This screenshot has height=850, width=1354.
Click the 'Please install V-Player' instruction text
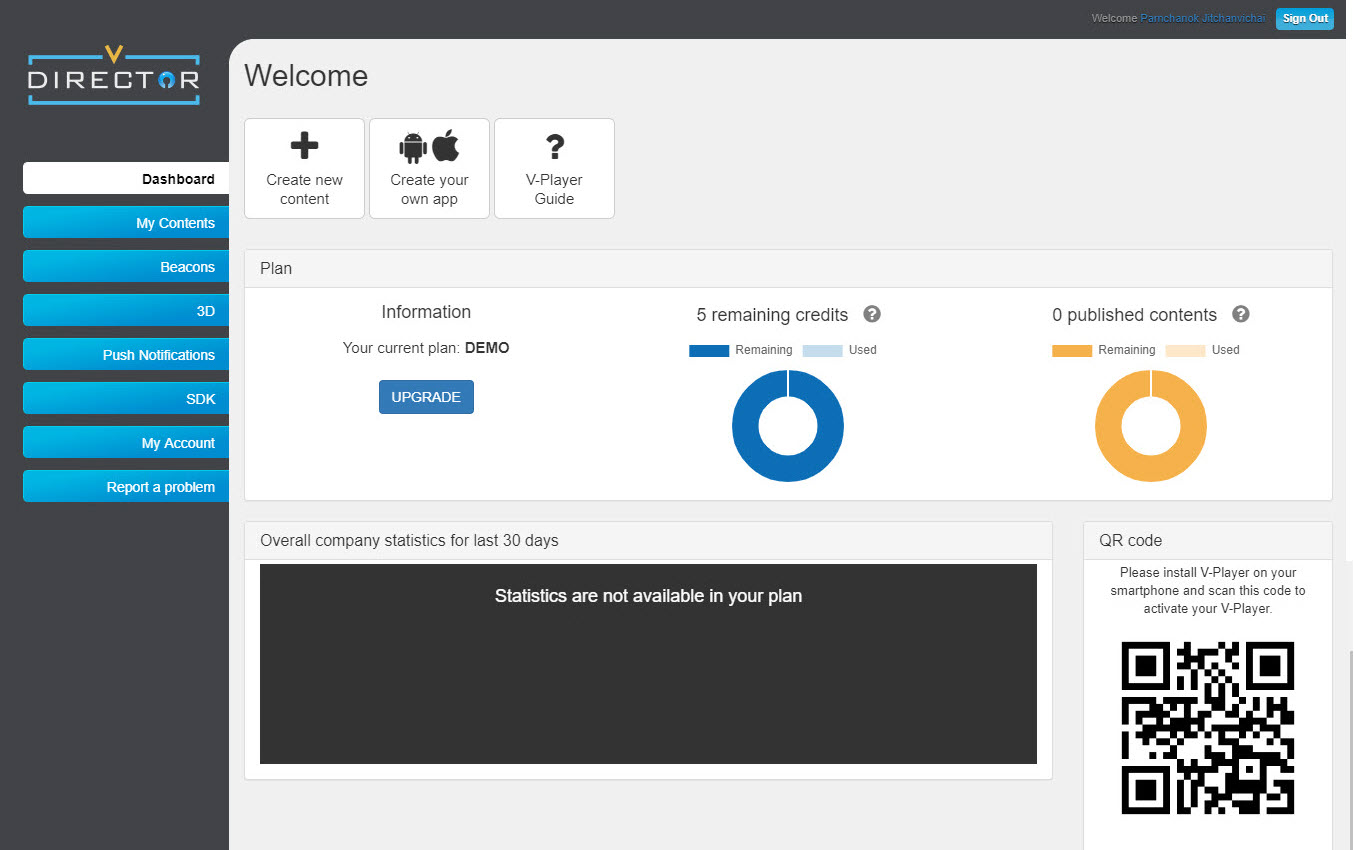coord(1208,590)
